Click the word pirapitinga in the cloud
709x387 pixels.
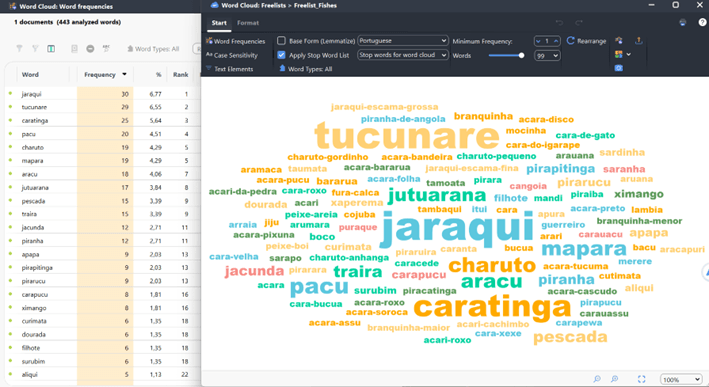point(561,169)
